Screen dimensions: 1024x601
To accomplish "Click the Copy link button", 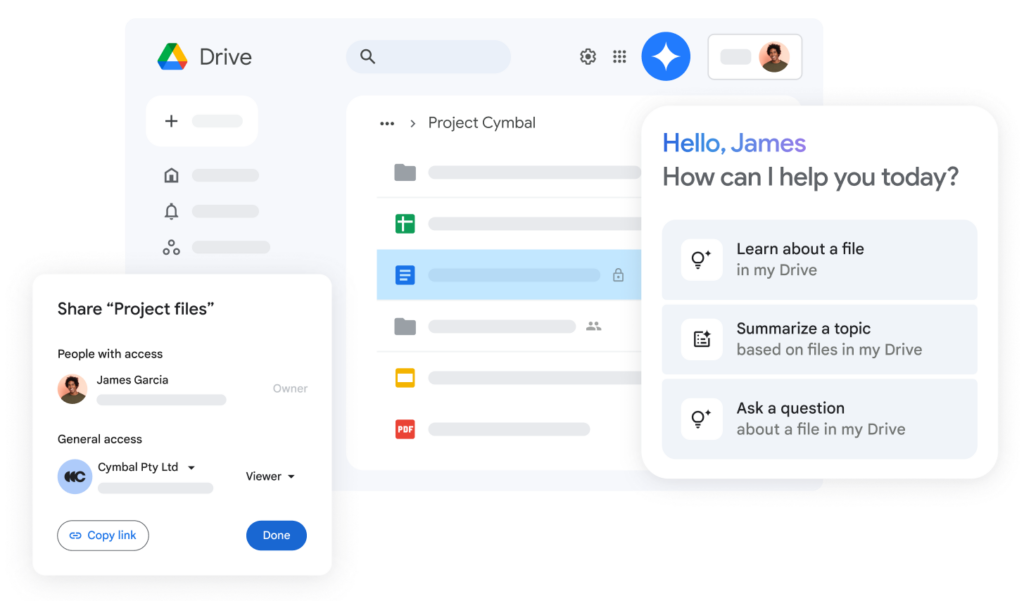I will [x=103, y=536].
